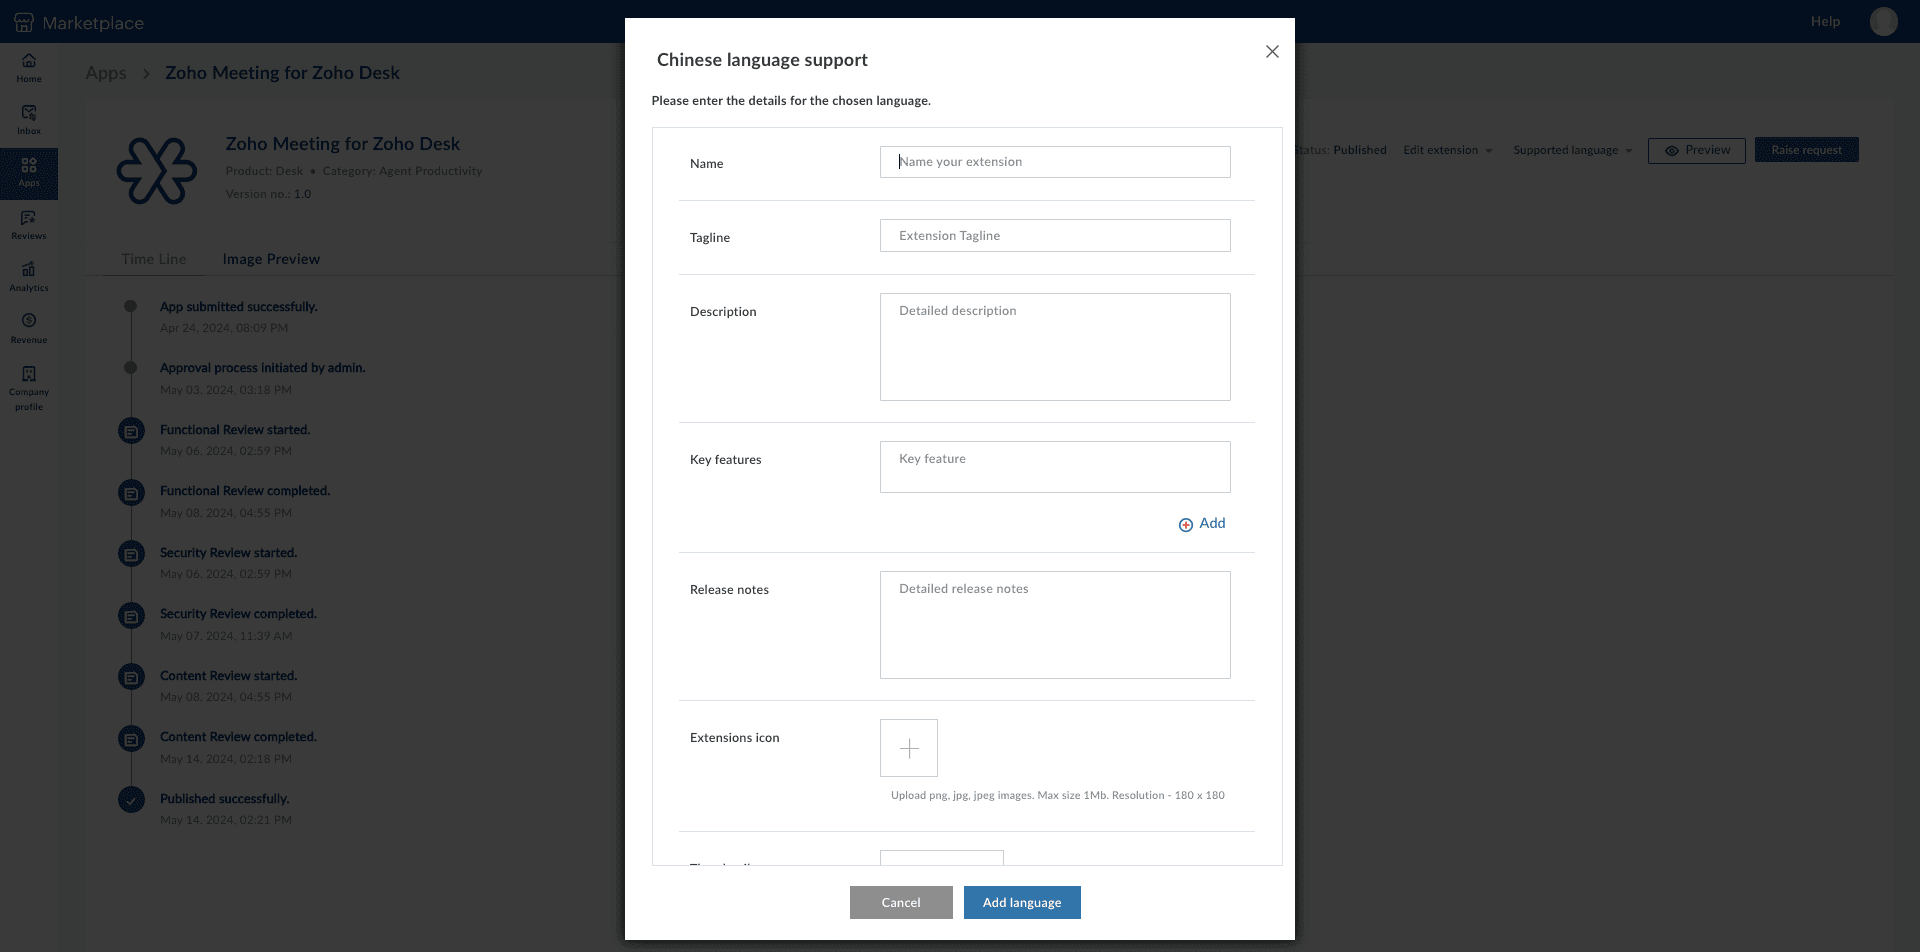Click the Content Review completed timeline icon

[131, 738]
